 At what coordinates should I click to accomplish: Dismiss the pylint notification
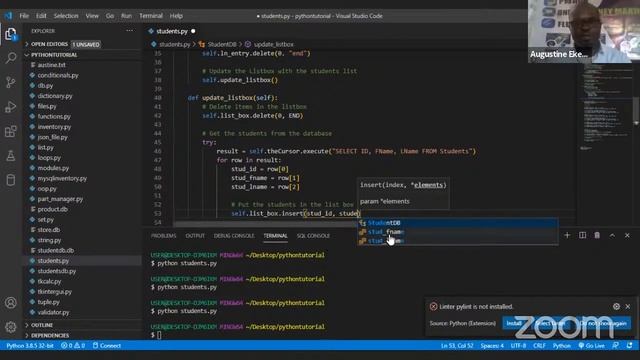click(628, 306)
